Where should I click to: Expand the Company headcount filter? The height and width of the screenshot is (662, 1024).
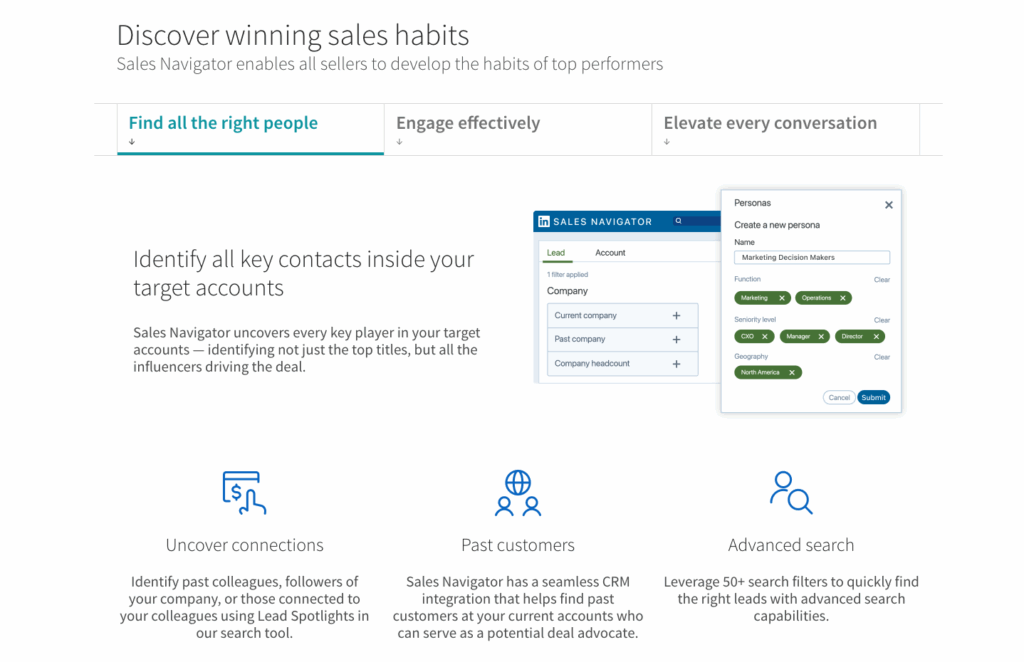[x=676, y=363]
